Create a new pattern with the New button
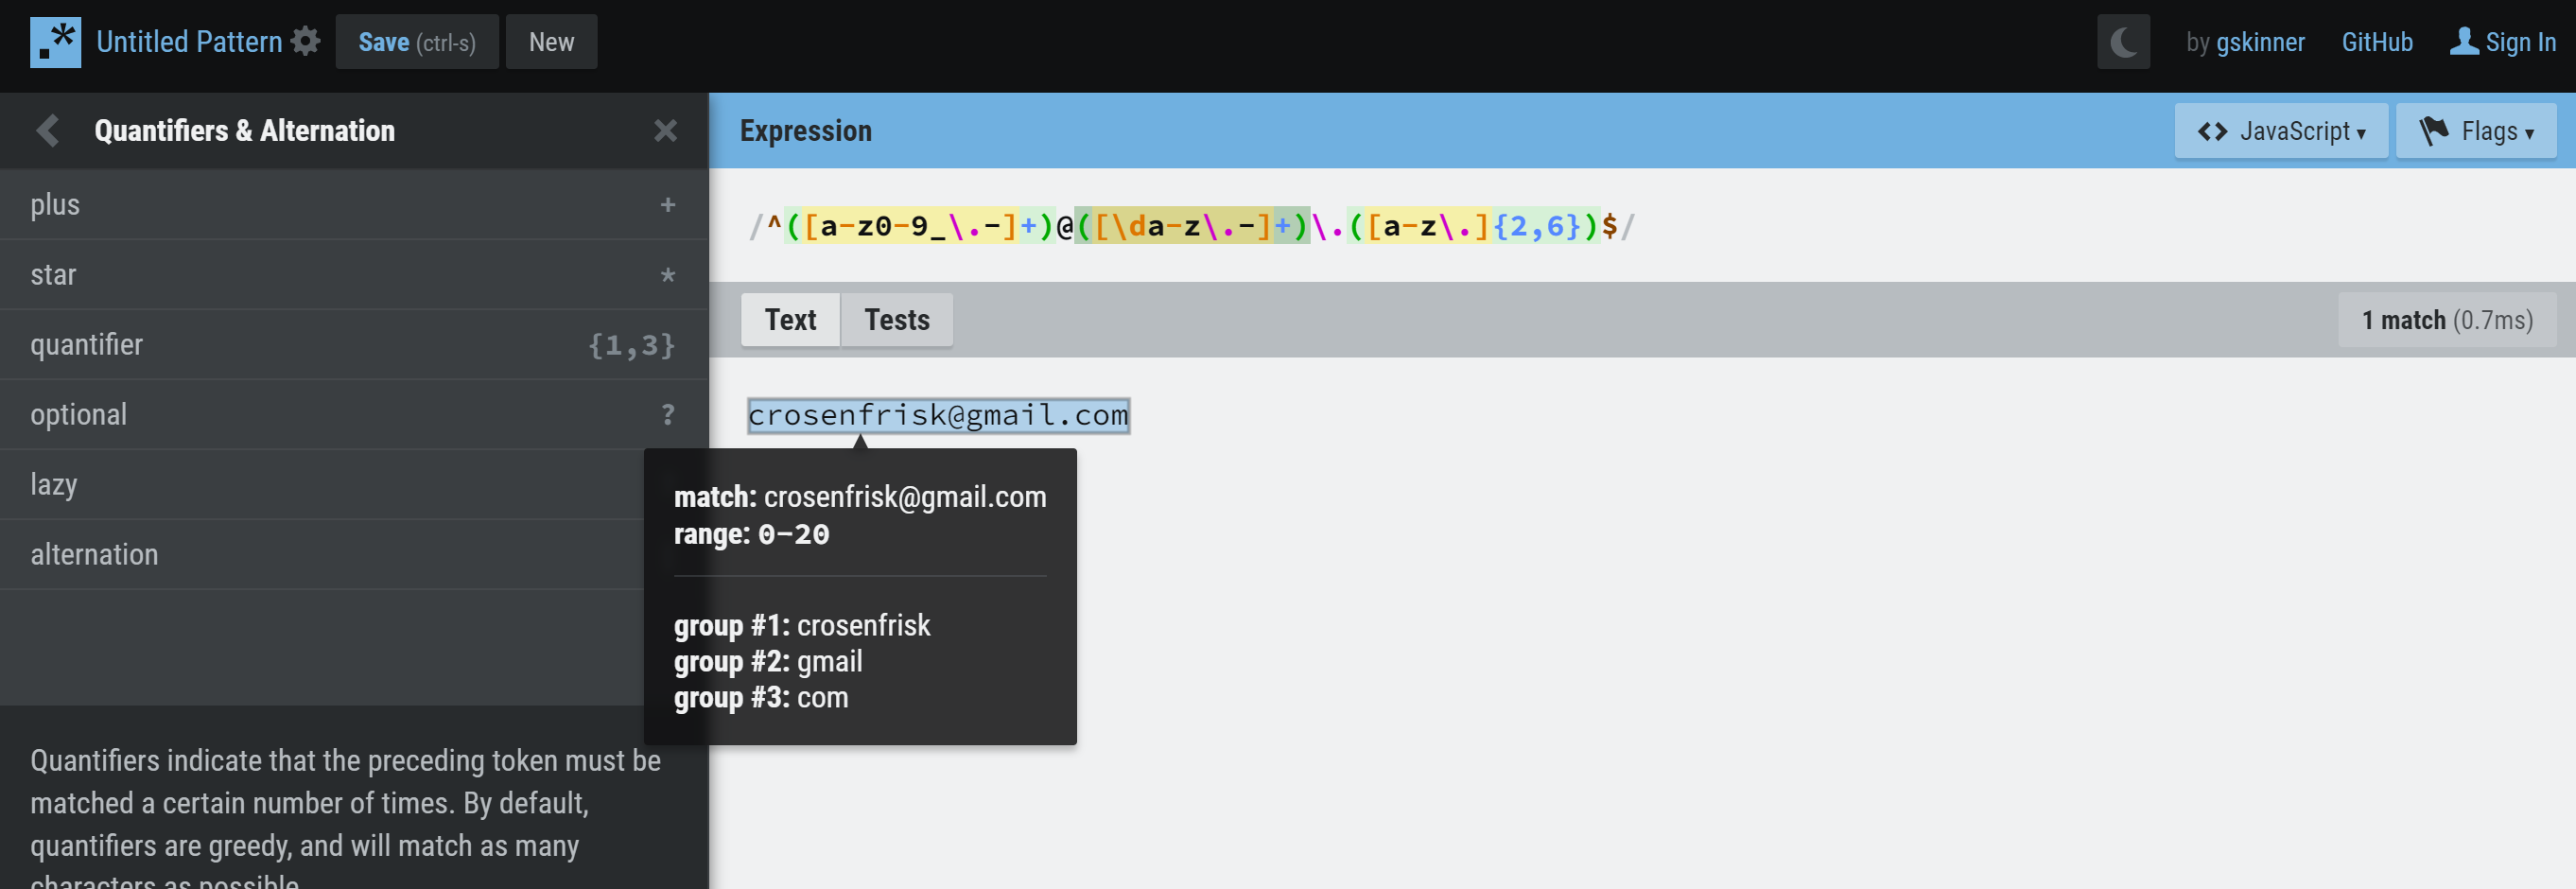The width and height of the screenshot is (2576, 889). coord(551,41)
